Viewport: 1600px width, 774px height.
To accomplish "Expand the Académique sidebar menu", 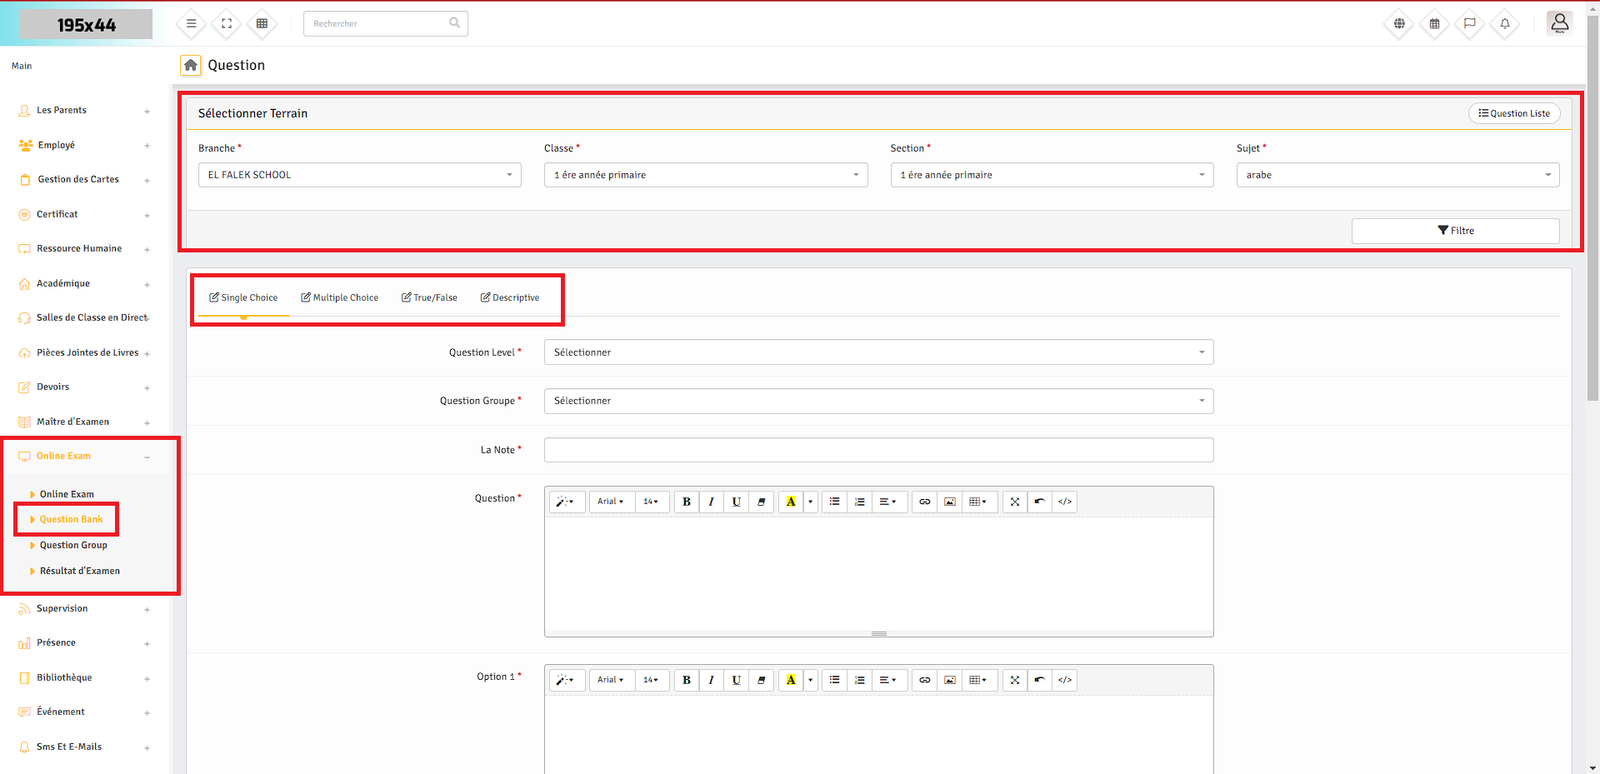I will tap(63, 284).
